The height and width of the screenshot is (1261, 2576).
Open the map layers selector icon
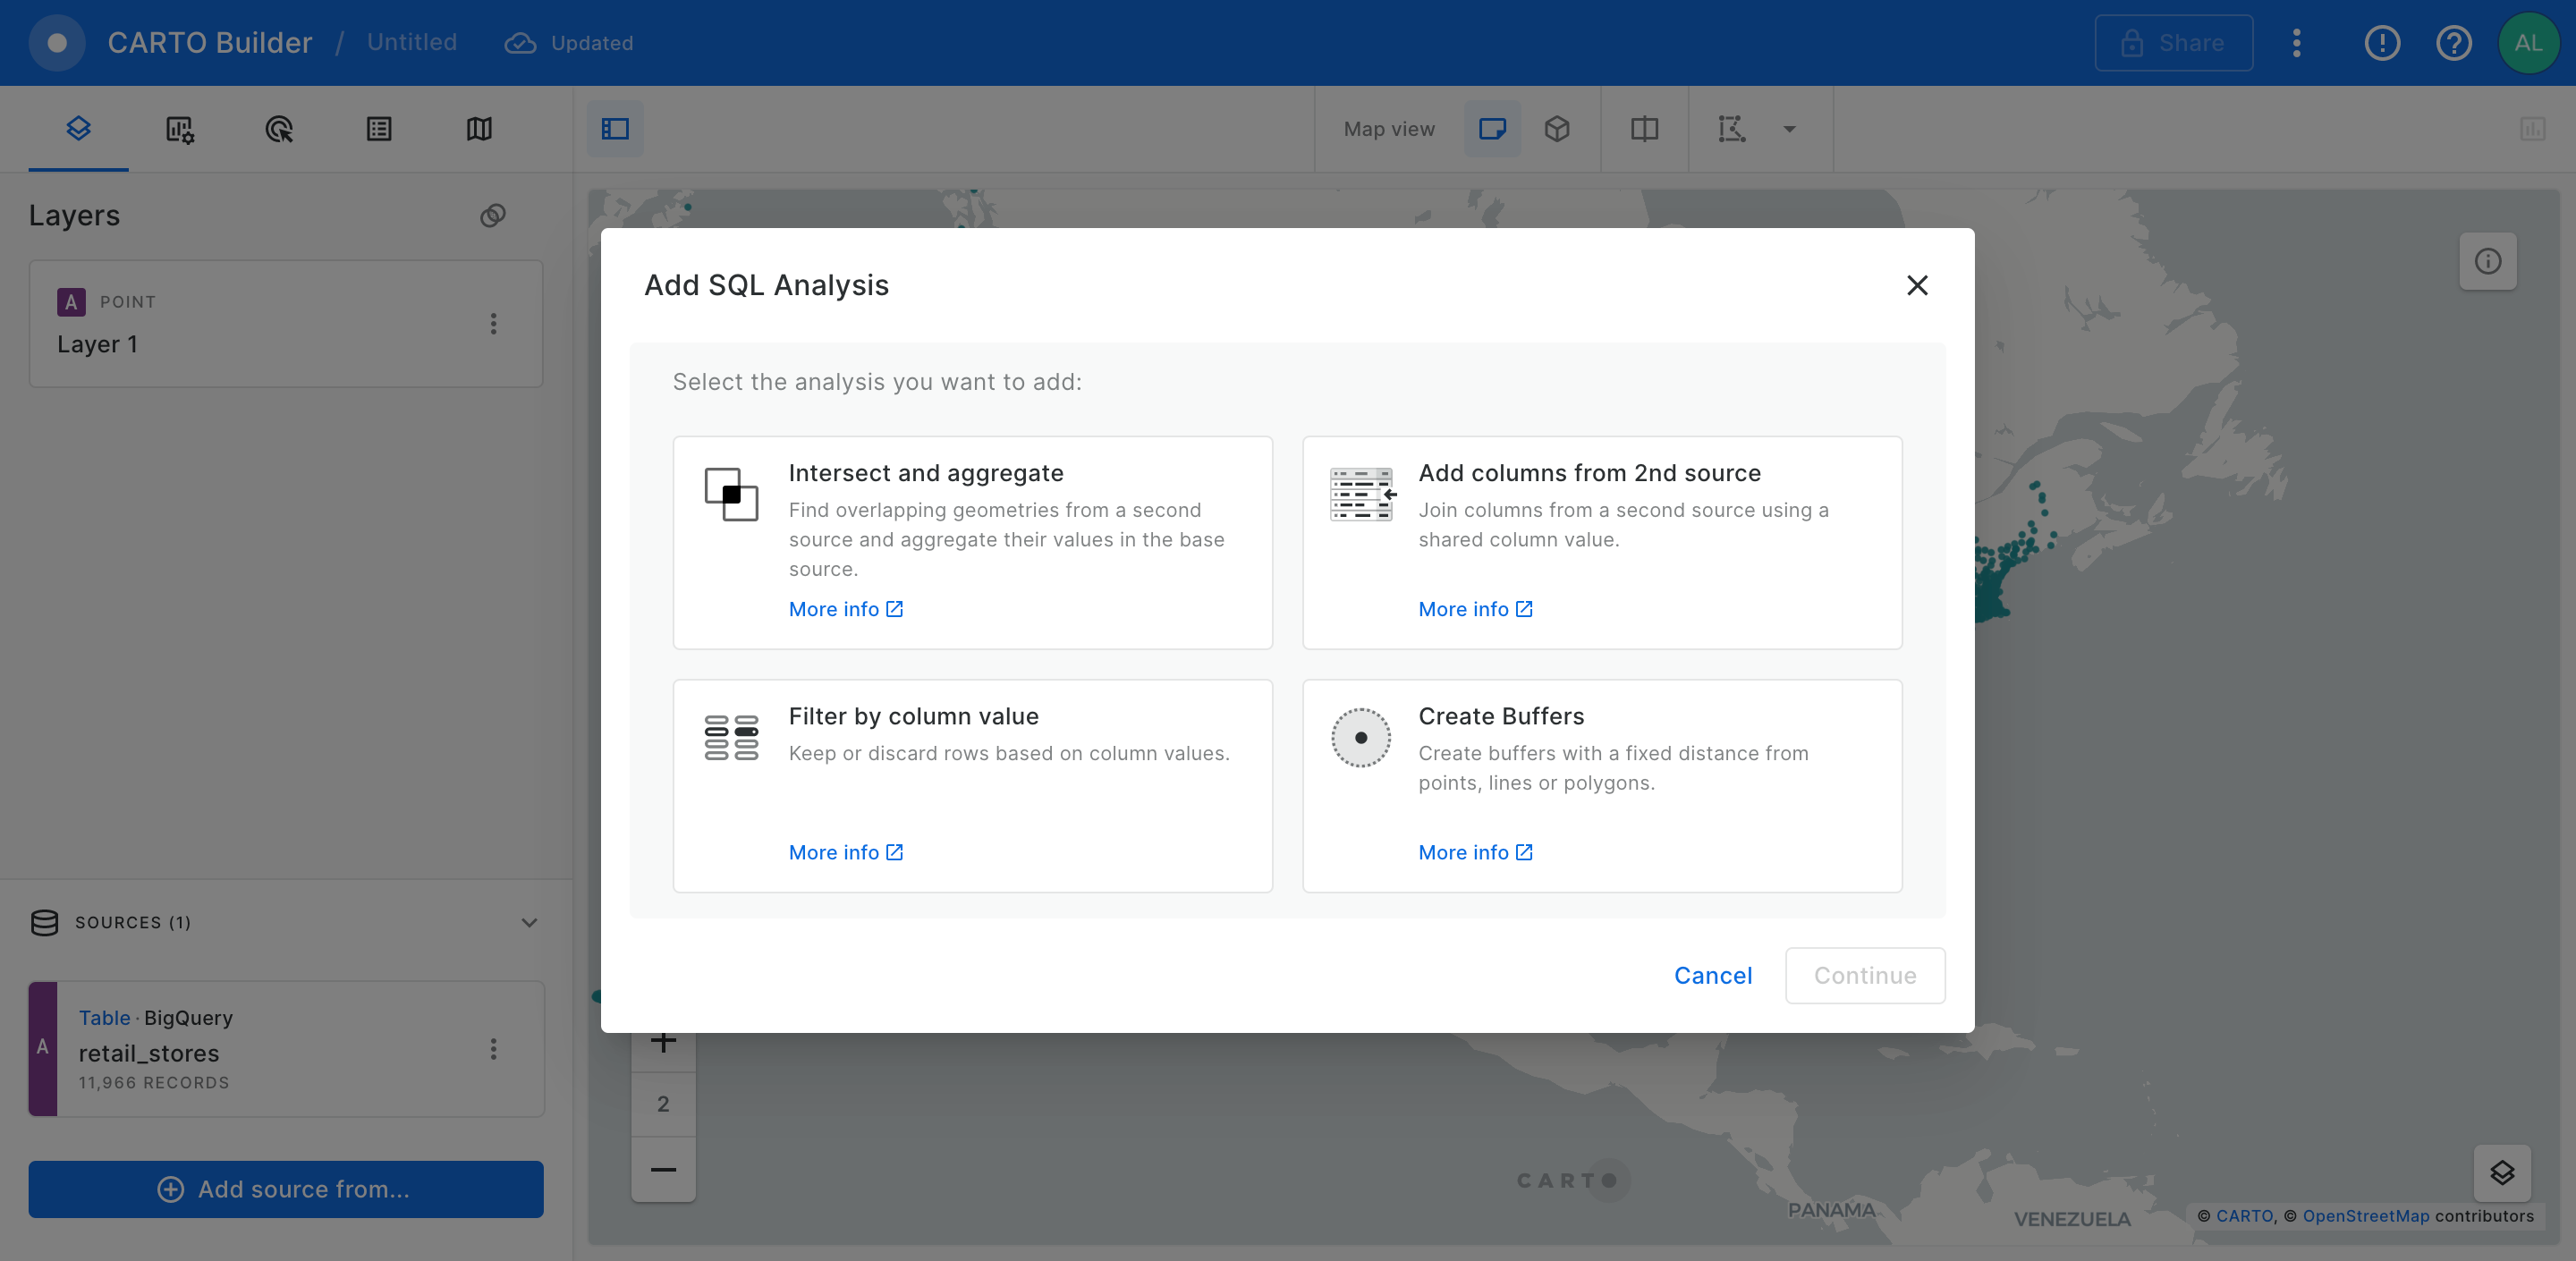pos(2502,1172)
